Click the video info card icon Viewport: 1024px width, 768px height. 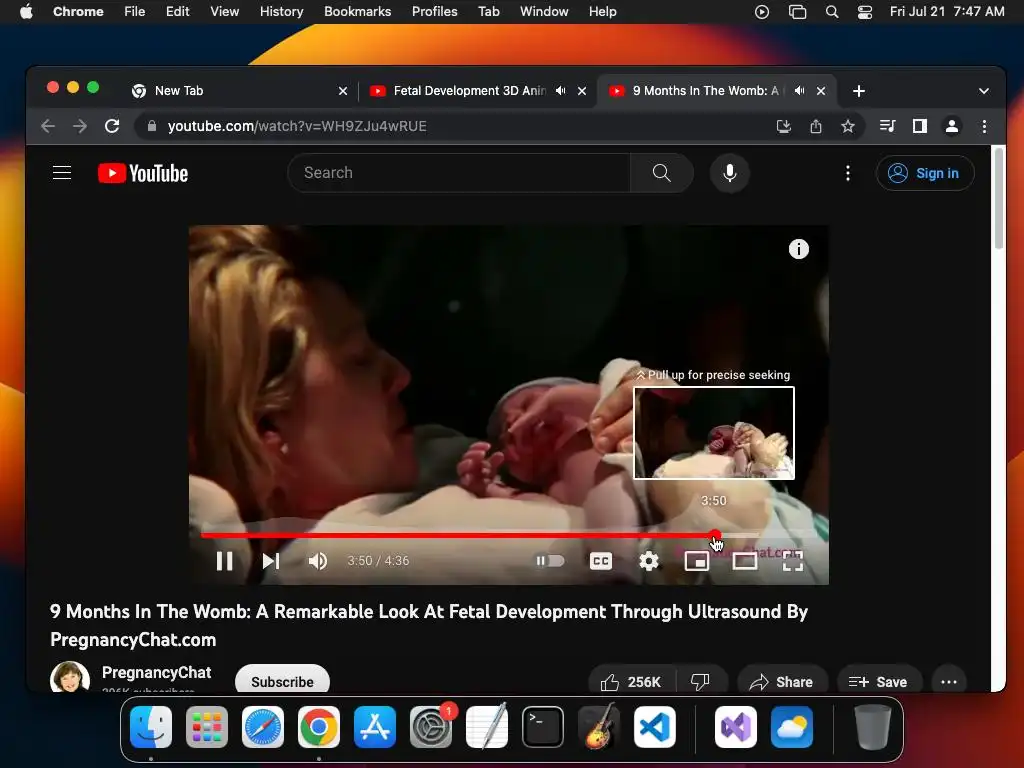pos(798,249)
